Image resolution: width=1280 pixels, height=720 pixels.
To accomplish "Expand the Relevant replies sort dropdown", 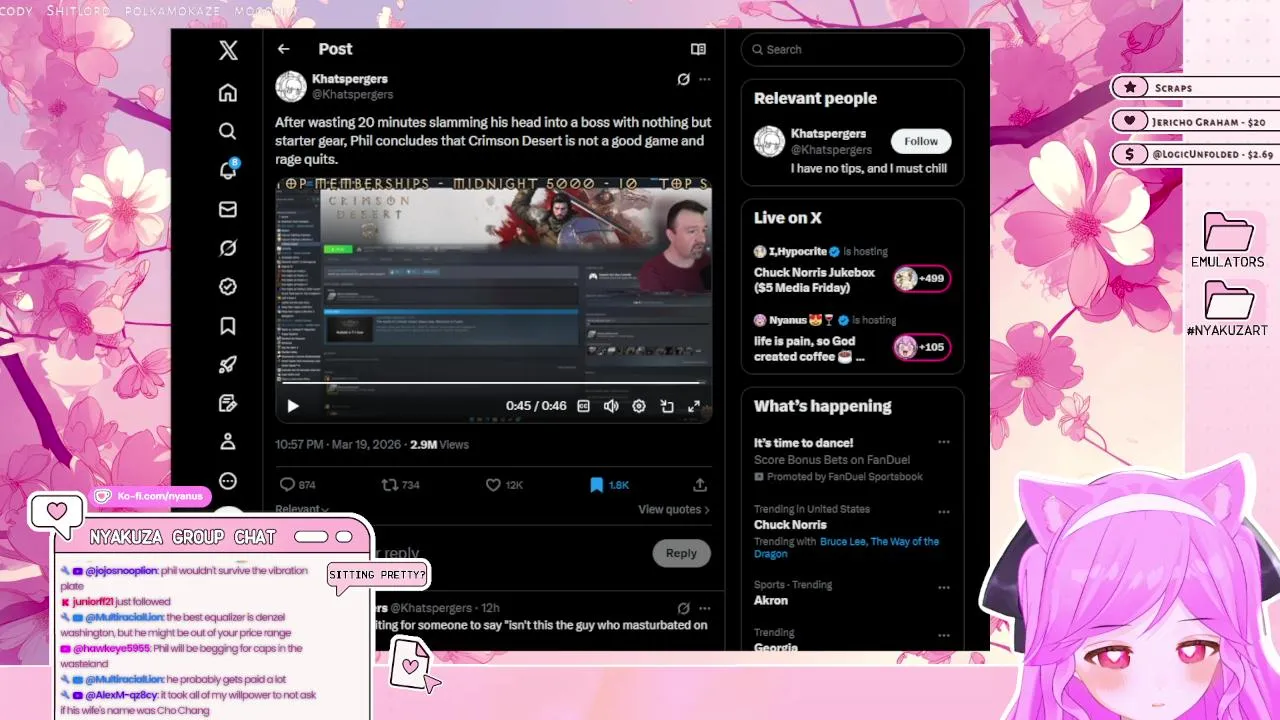I will point(302,509).
